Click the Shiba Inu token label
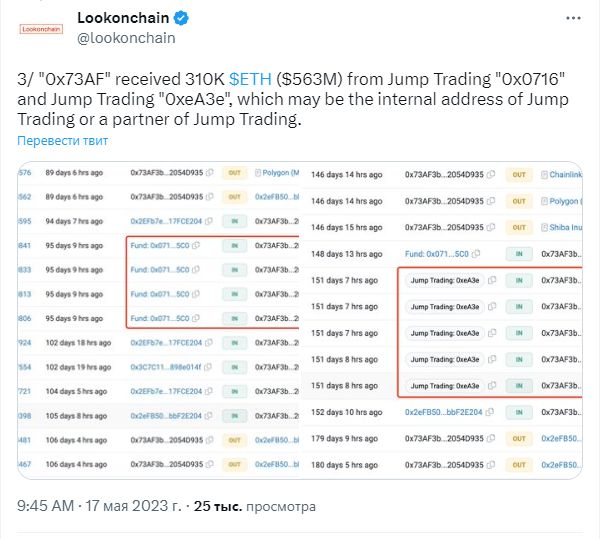The image size is (601, 539). (565, 227)
